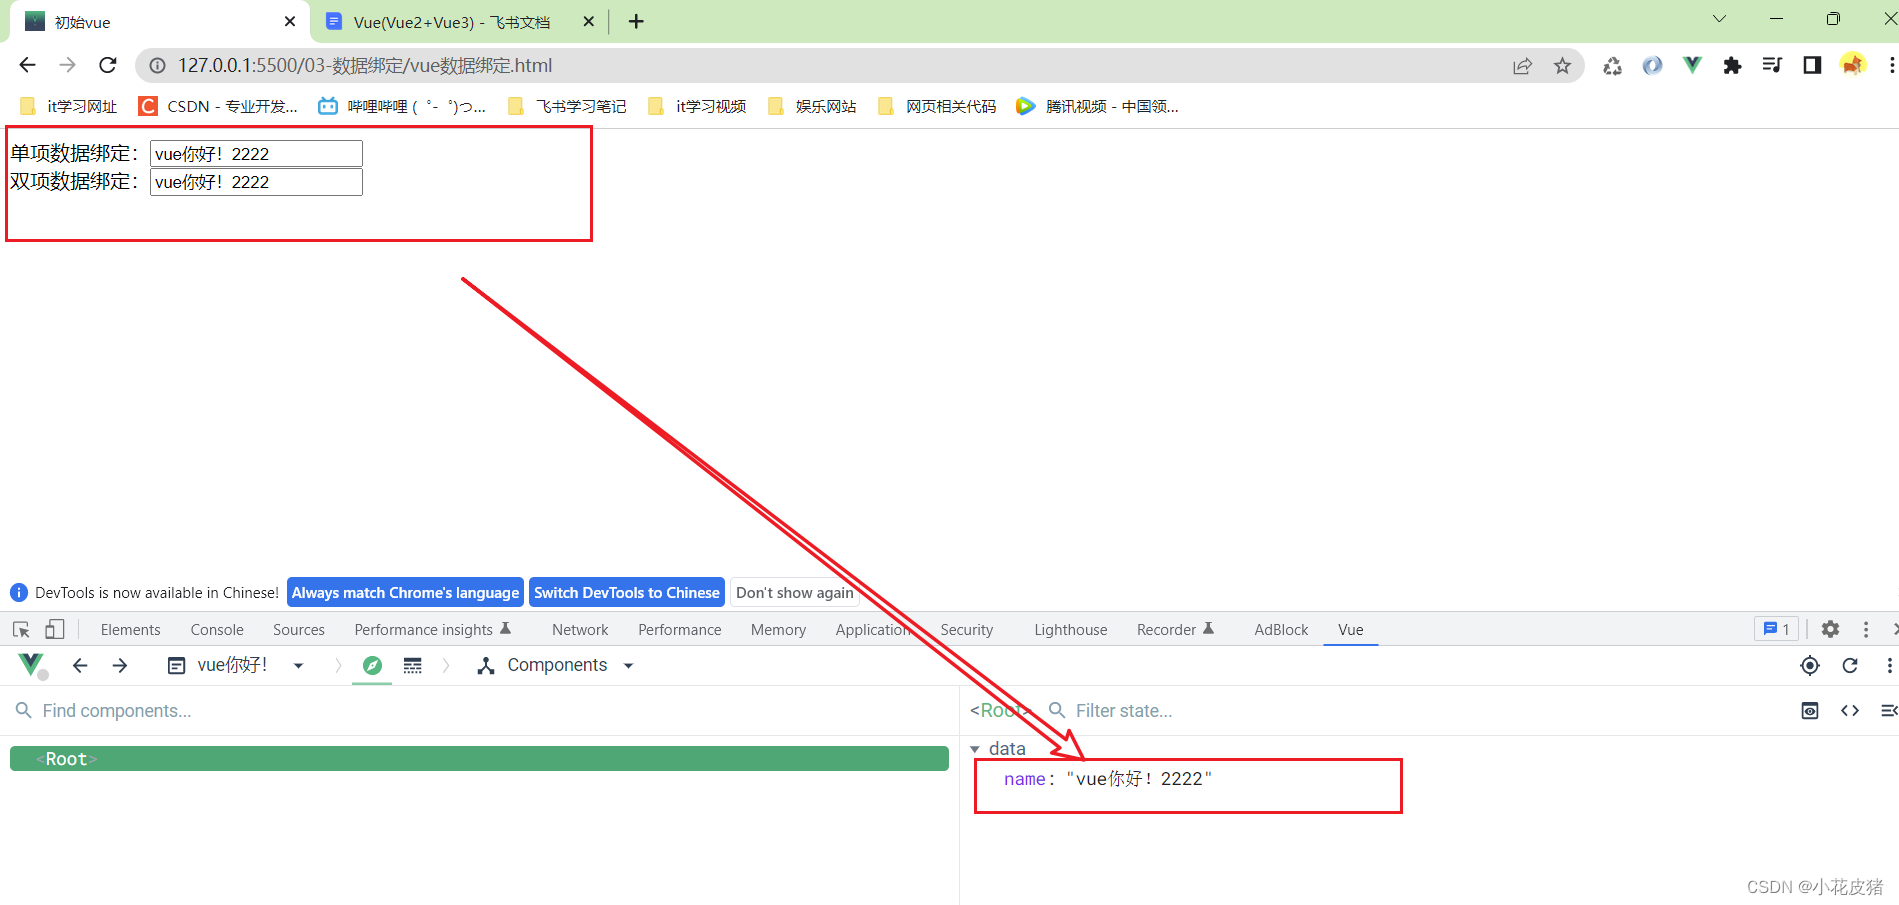Select component in page target icon
1899x905 pixels.
point(1809,665)
